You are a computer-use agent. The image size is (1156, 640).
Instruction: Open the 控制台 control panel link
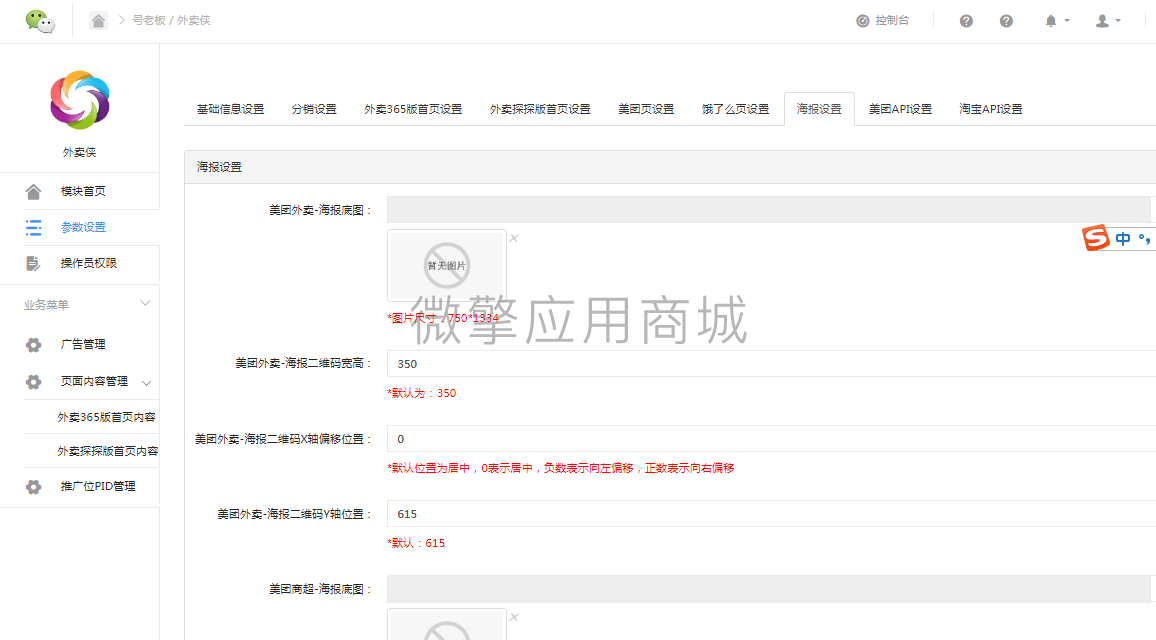click(x=882, y=21)
